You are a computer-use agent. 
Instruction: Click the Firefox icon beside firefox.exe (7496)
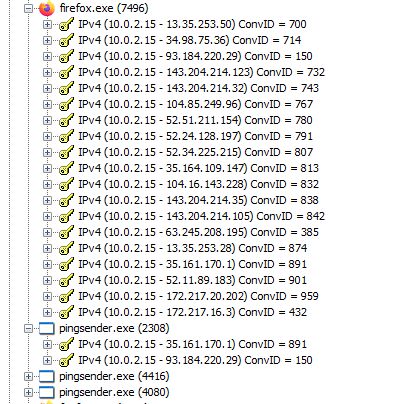[47, 8]
